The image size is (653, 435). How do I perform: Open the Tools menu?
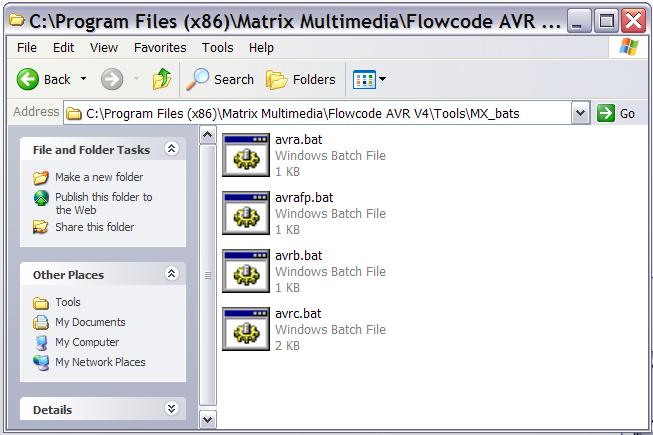click(x=217, y=48)
